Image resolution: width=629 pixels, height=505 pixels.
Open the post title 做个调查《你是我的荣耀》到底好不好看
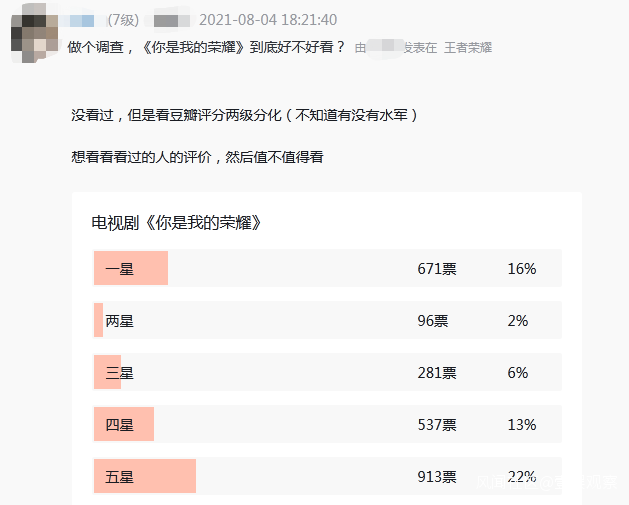coord(206,47)
